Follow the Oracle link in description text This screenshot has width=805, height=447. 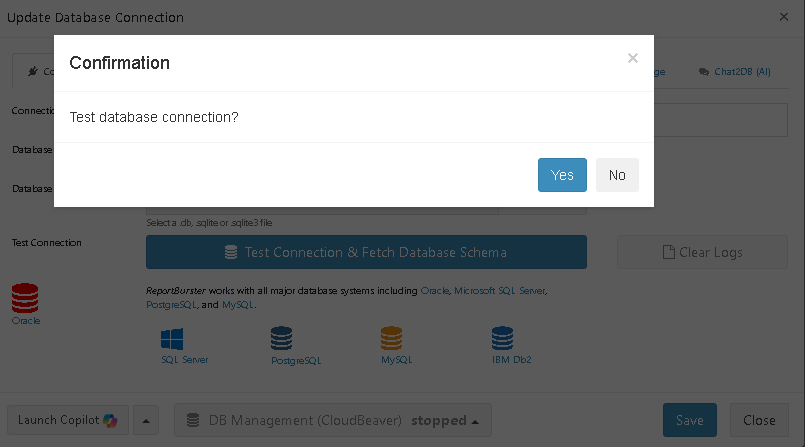(434, 290)
